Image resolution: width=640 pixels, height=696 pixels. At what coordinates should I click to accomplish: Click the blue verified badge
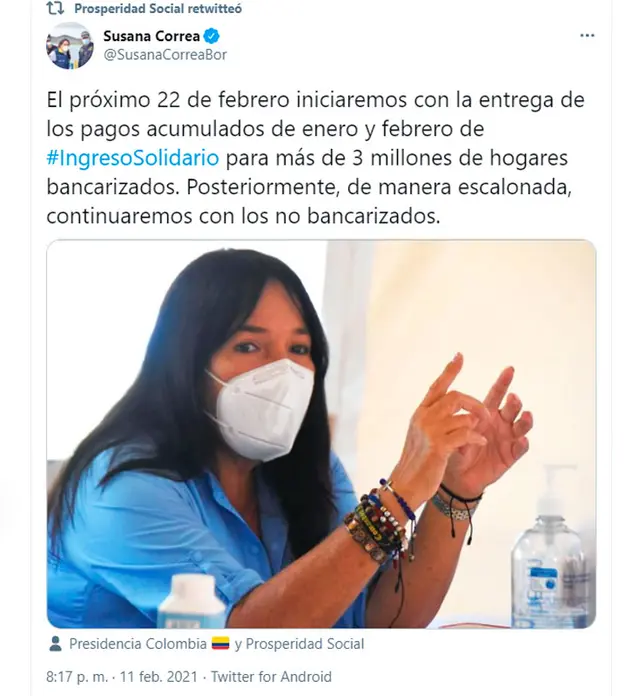click(x=212, y=36)
